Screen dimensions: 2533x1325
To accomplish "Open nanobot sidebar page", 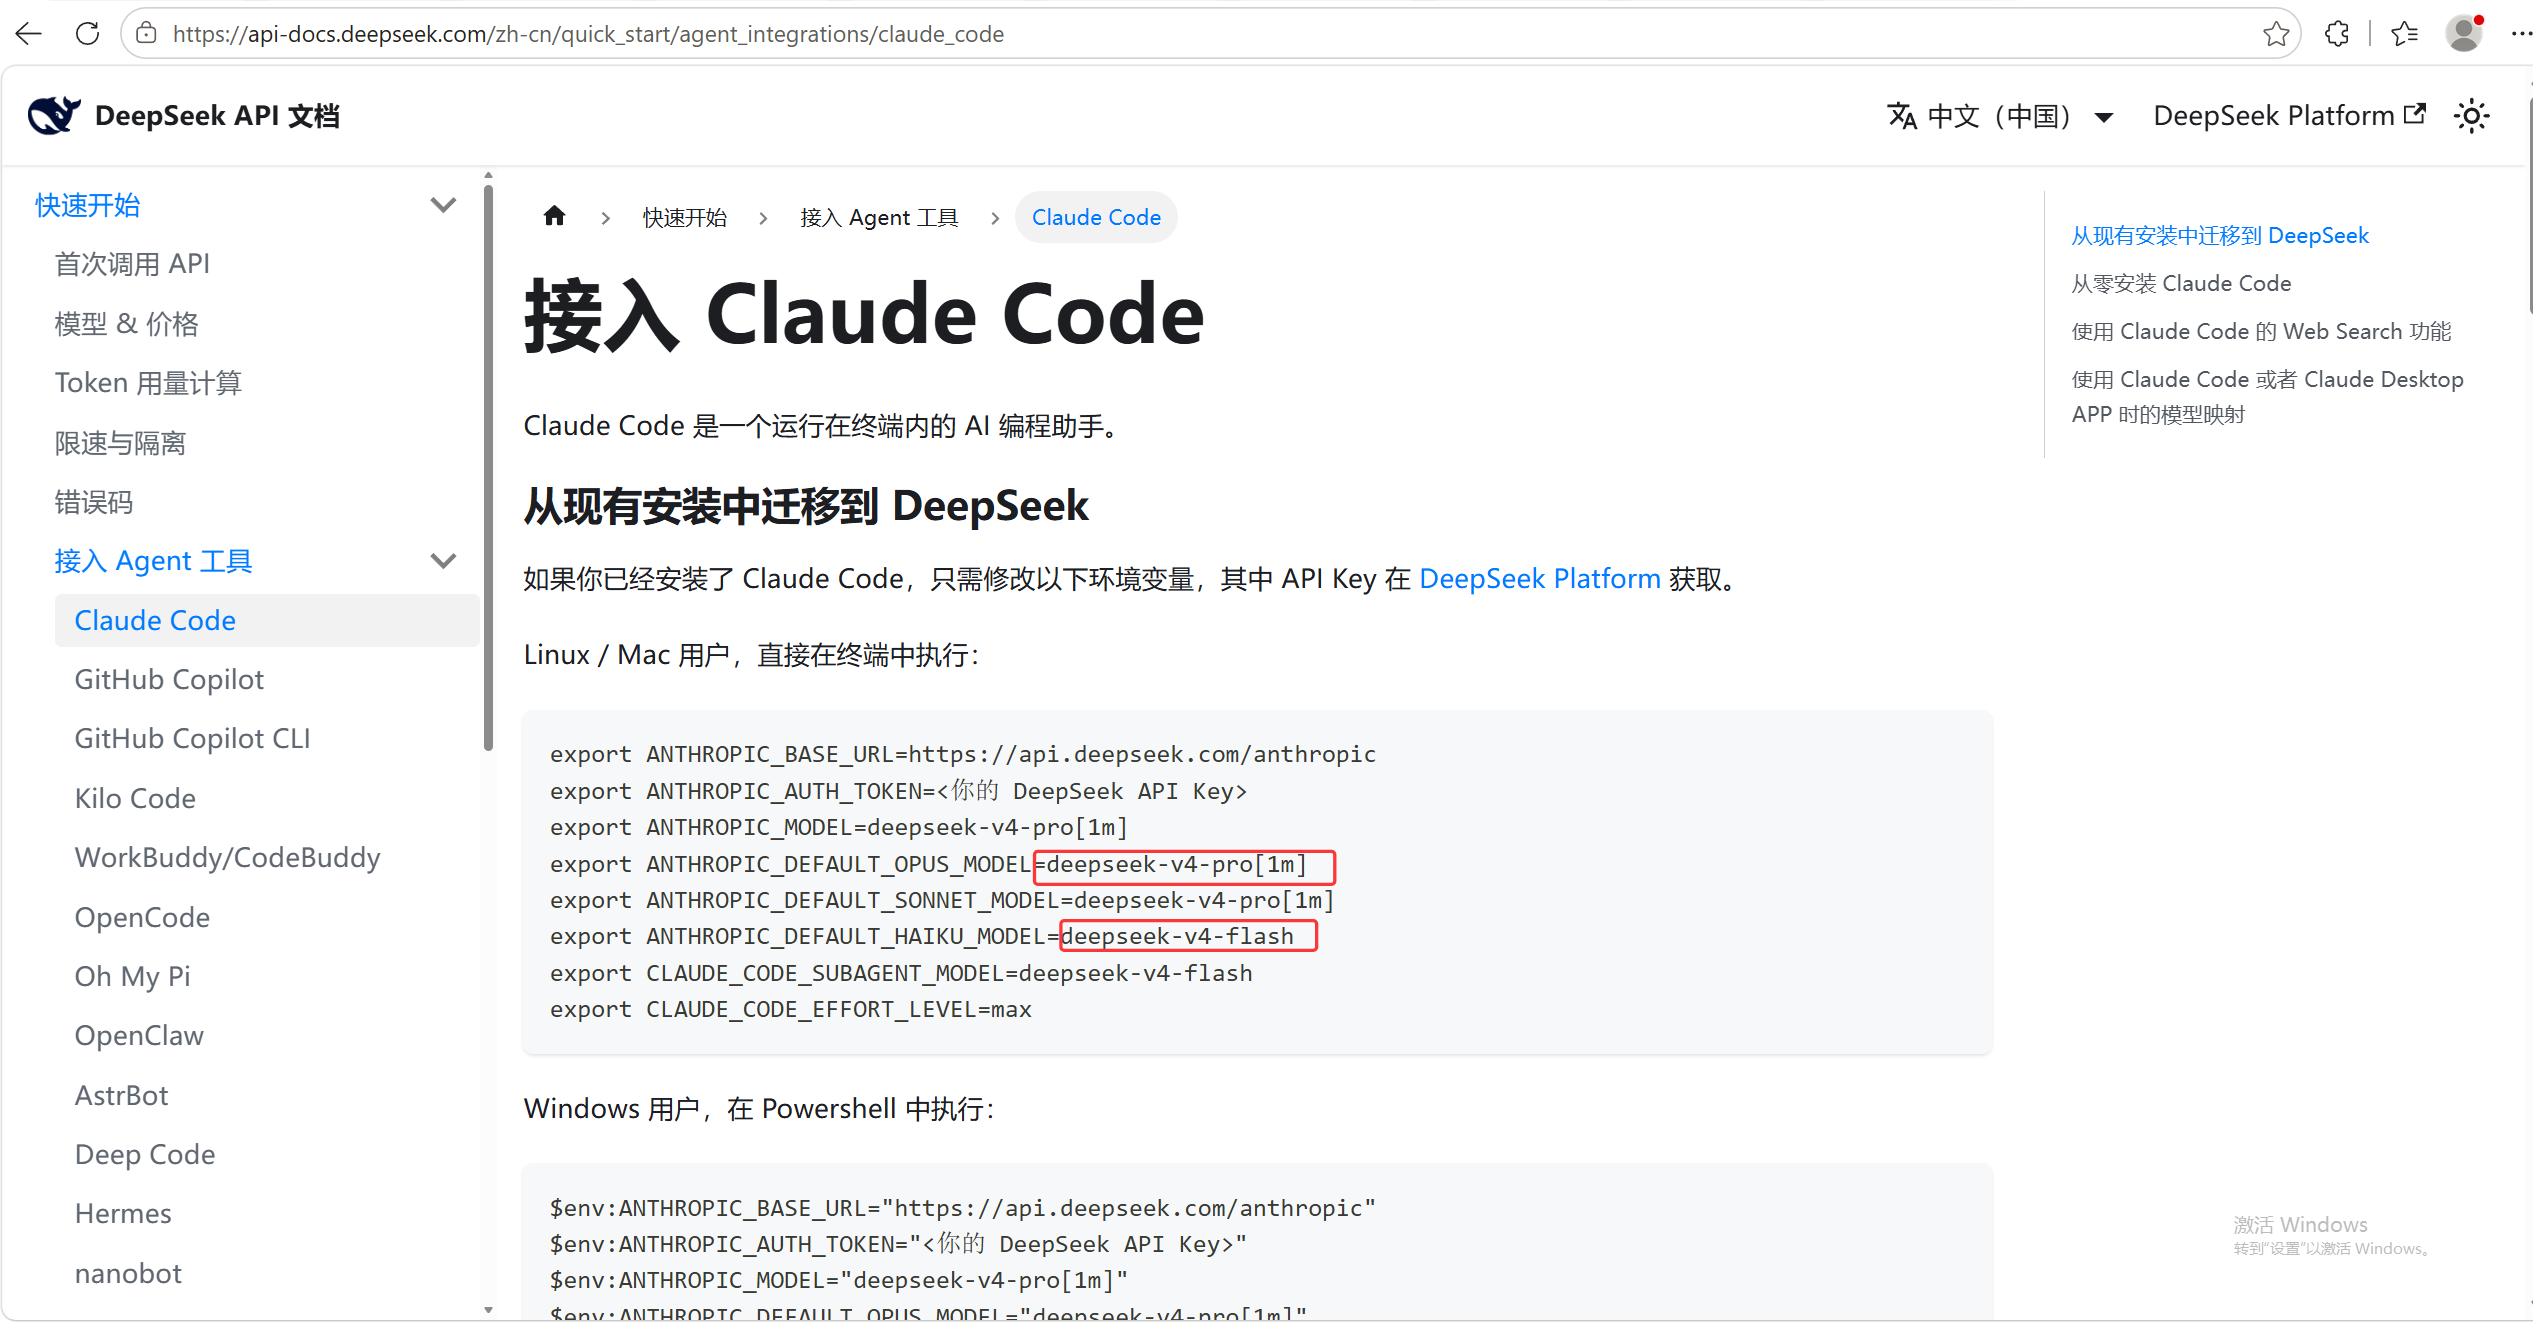I will pyautogui.click(x=128, y=1273).
